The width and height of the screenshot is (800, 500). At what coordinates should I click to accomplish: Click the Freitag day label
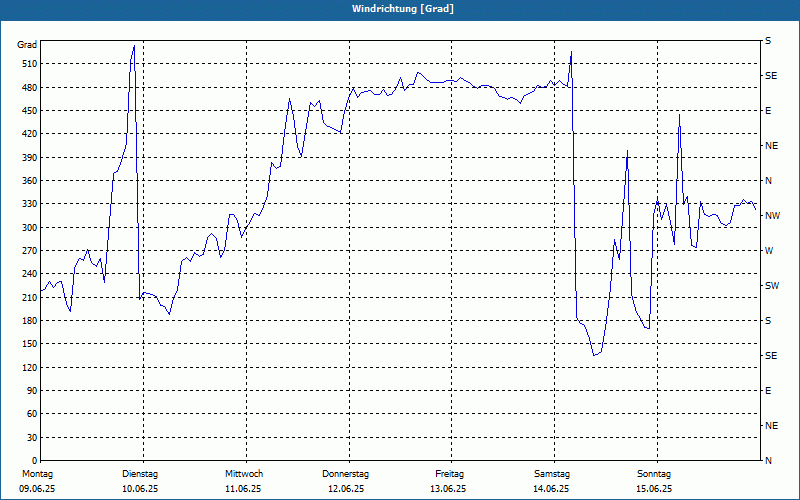pos(449,474)
